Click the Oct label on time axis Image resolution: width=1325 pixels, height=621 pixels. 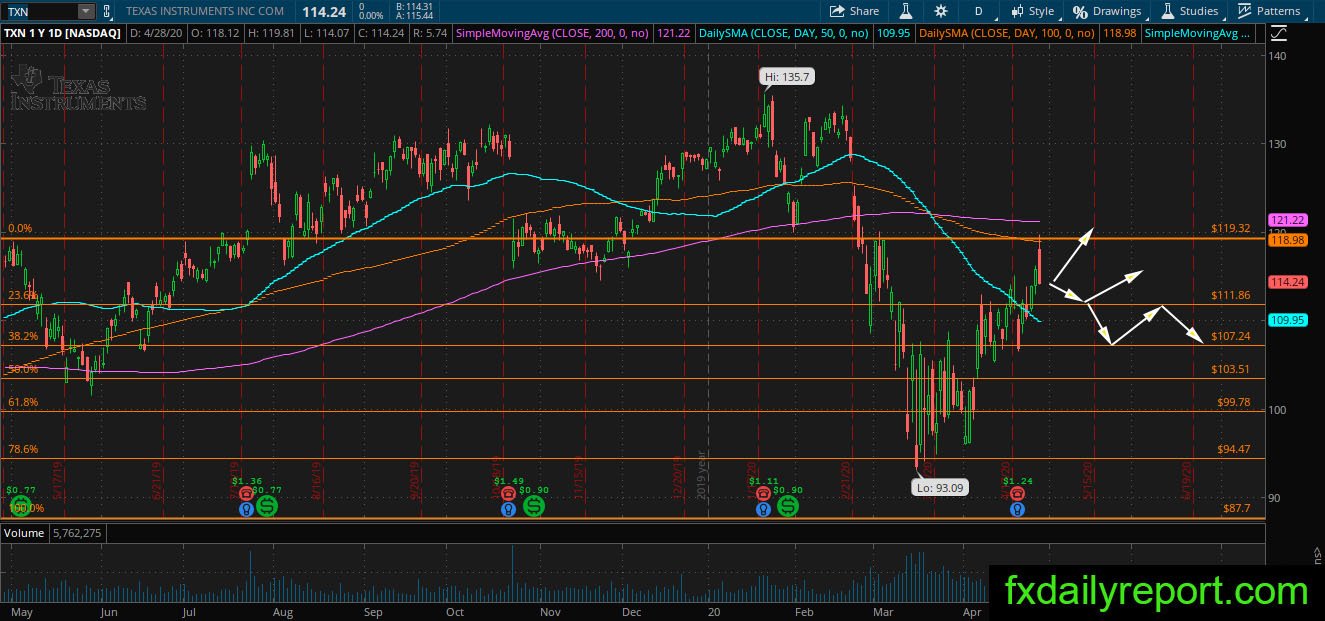point(455,610)
